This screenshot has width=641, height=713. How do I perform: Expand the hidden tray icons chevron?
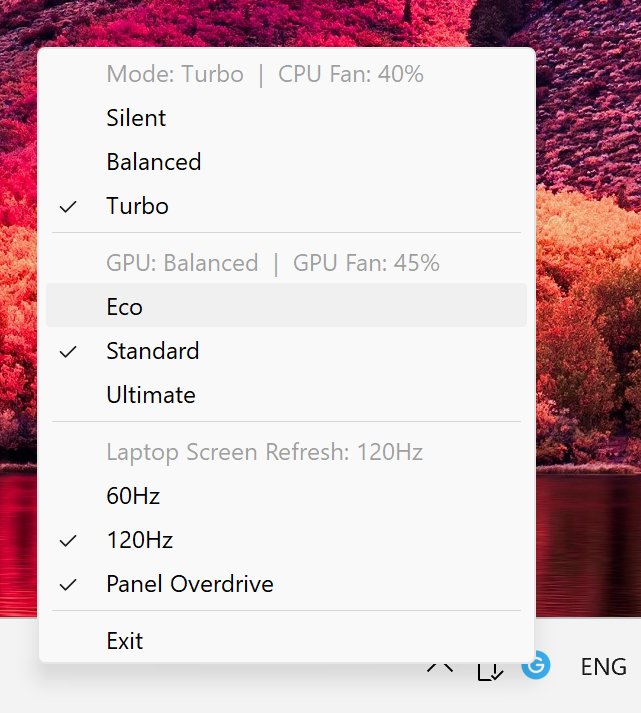[440, 666]
